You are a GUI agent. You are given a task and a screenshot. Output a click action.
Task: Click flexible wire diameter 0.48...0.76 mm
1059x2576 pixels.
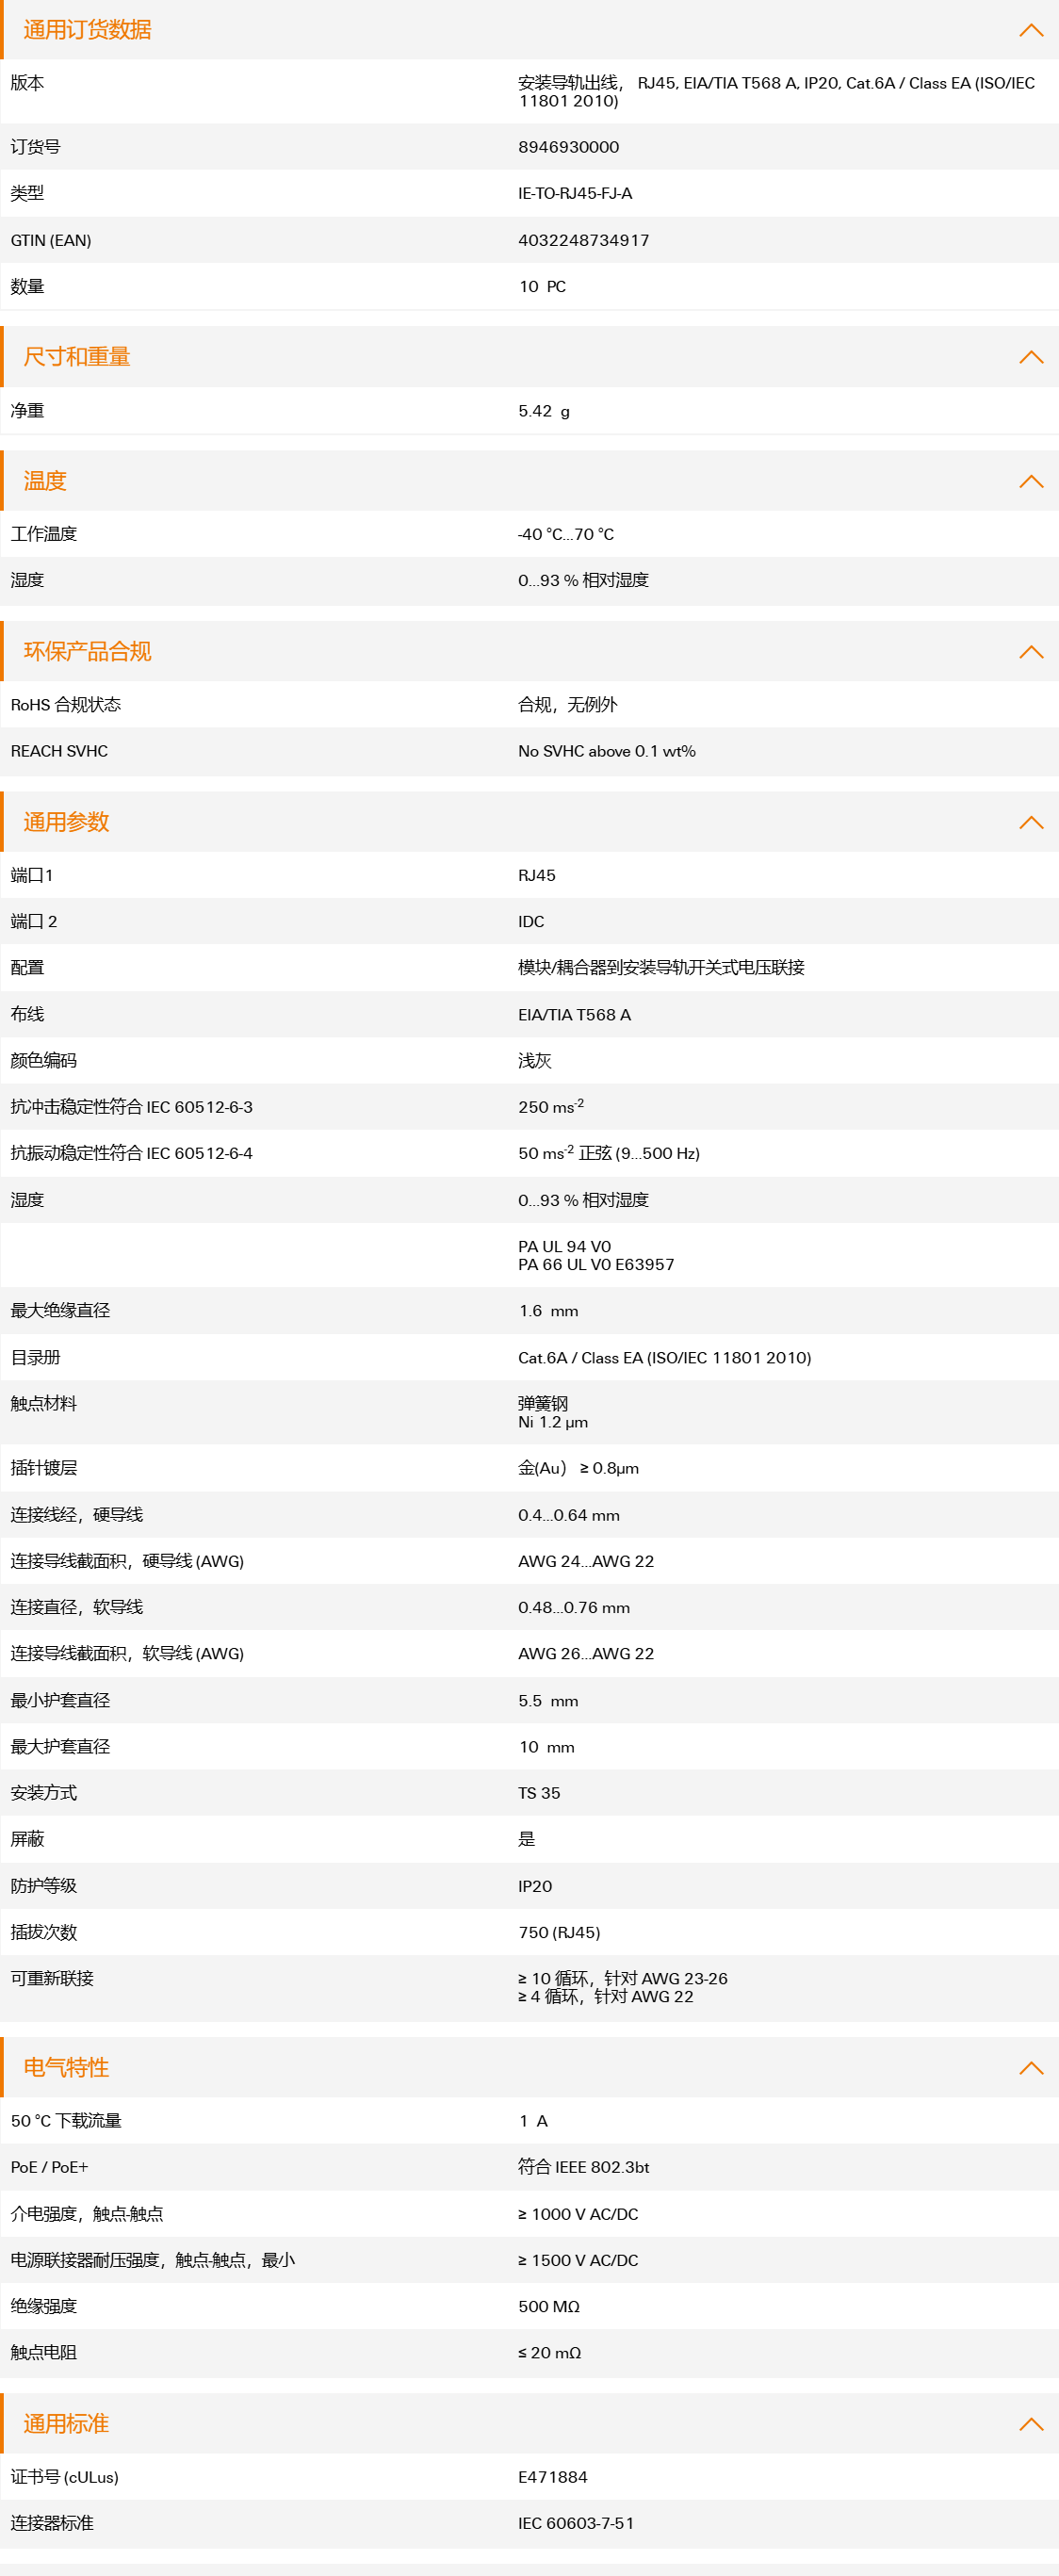point(574,1608)
